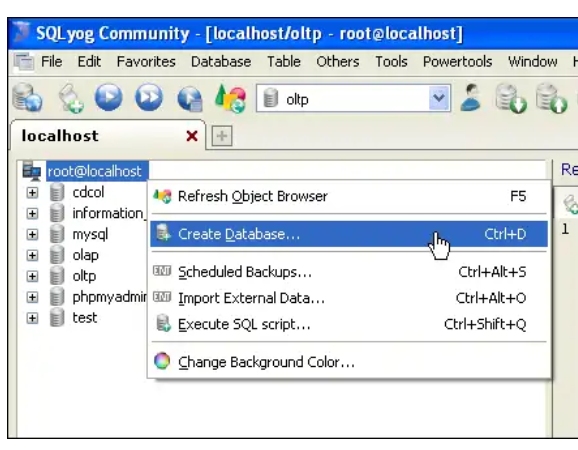
Task: Select the mysql database label
Action: click(90, 234)
